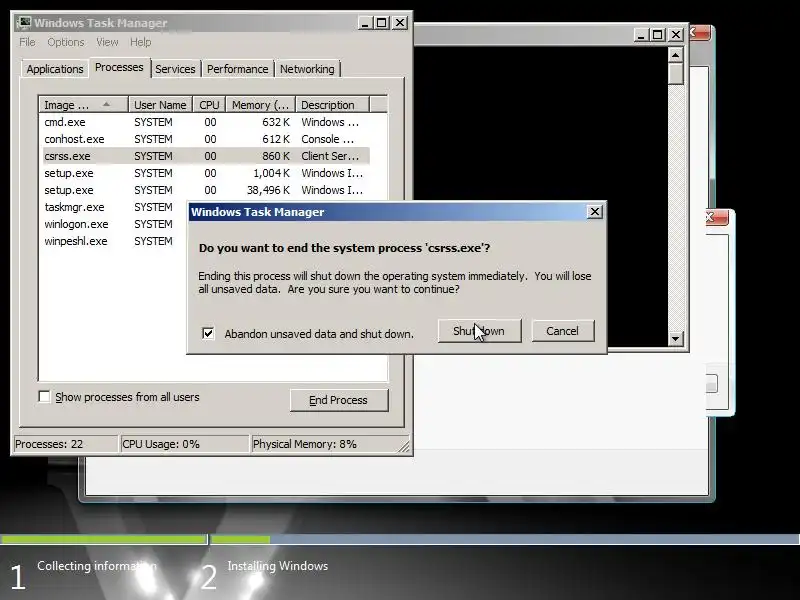Enable 'Show processes from all users' checkbox

click(x=44, y=396)
